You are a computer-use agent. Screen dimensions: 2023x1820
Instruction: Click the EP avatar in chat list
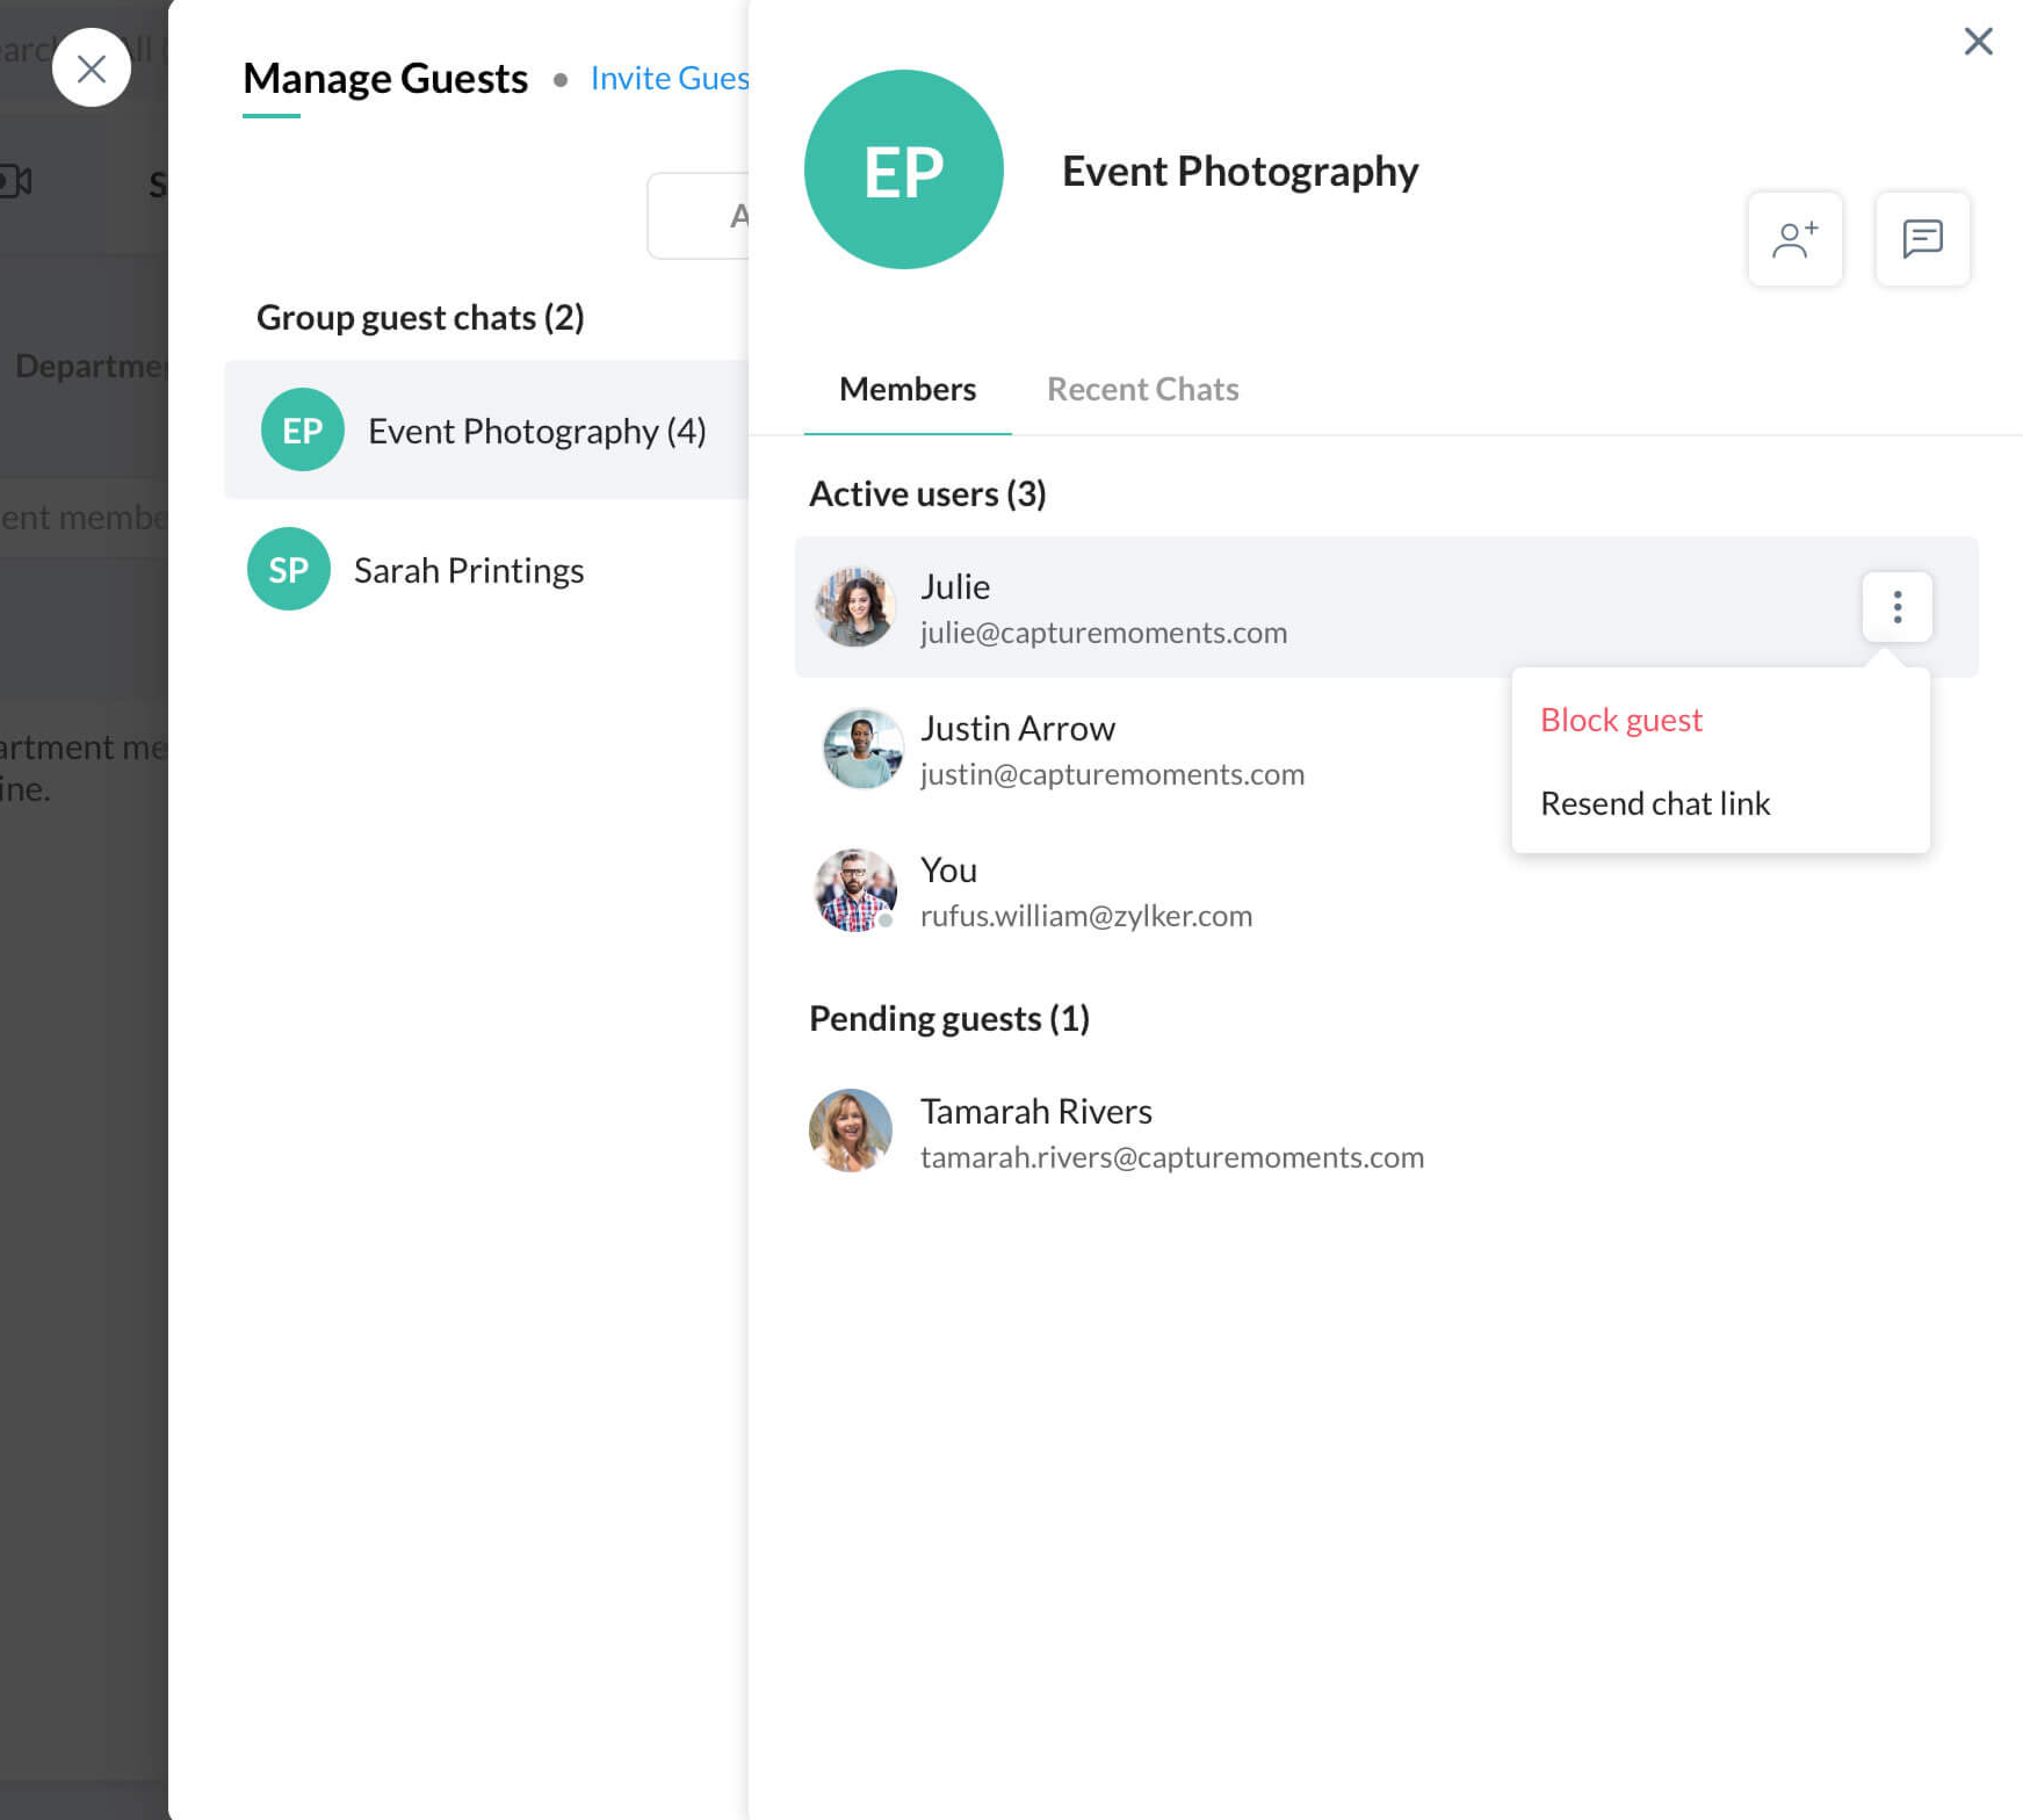pos(302,430)
